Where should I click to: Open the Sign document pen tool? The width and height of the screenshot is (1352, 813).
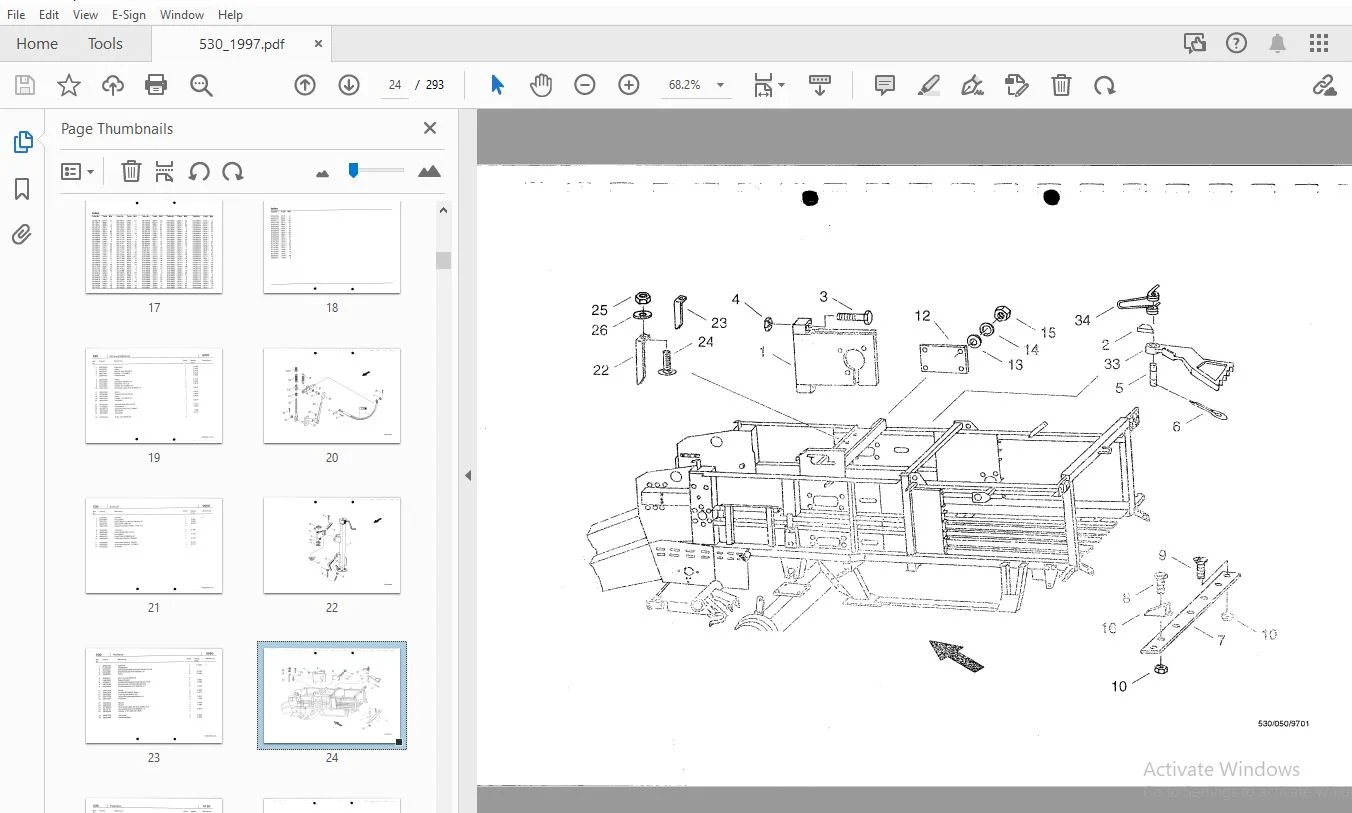click(x=972, y=85)
